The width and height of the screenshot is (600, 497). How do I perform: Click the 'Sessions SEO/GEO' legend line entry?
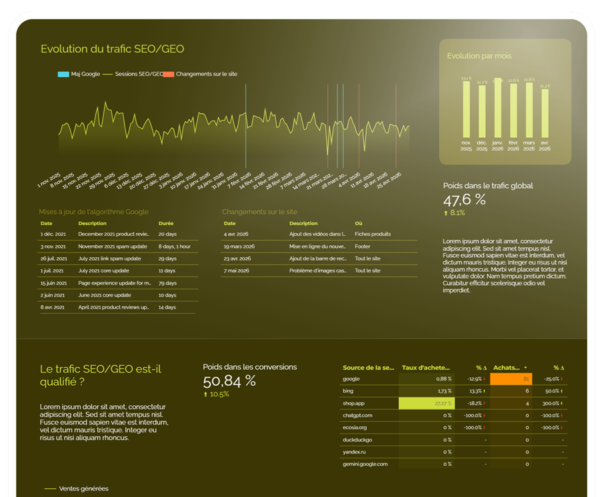[133, 74]
